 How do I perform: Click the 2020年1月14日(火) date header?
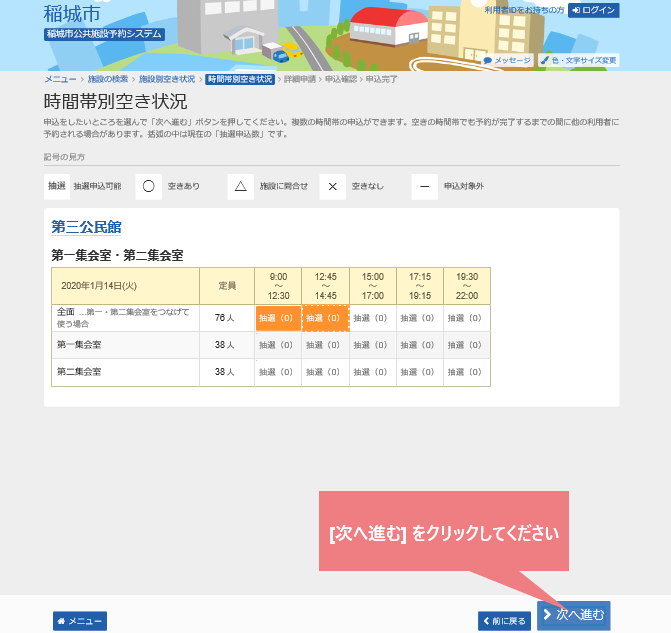point(125,286)
